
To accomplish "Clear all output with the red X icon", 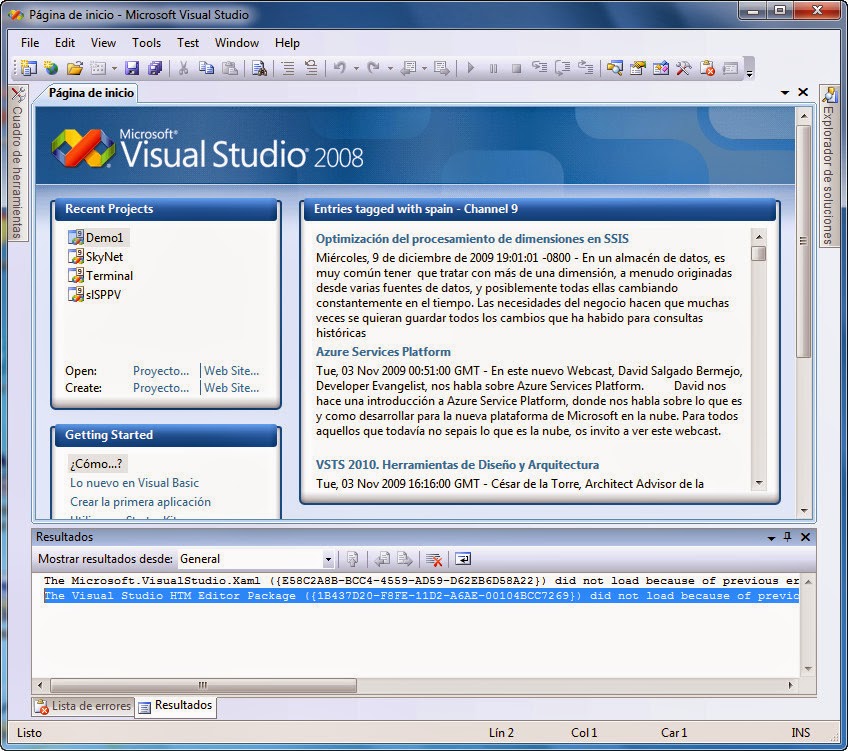I will [x=434, y=559].
